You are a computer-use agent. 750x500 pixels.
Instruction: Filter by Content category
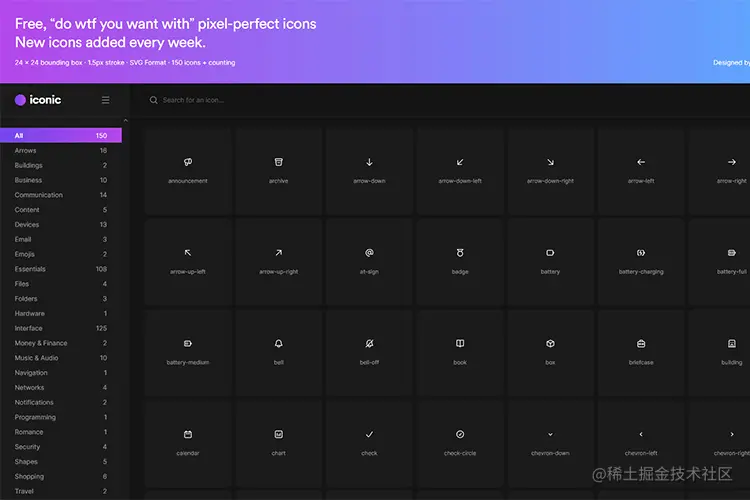point(61,210)
